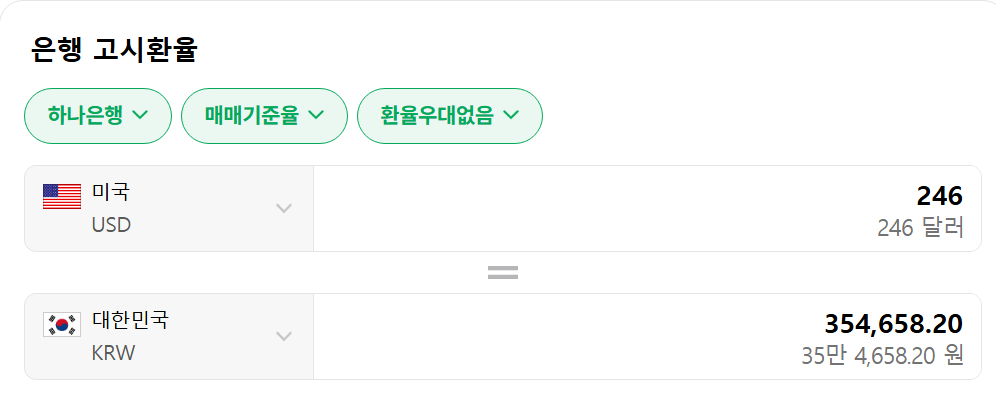The width and height of the screenshot is (996, 400).
Task: Click the United States flag icon
Action: pyautogui.click(x=62, y=196)
